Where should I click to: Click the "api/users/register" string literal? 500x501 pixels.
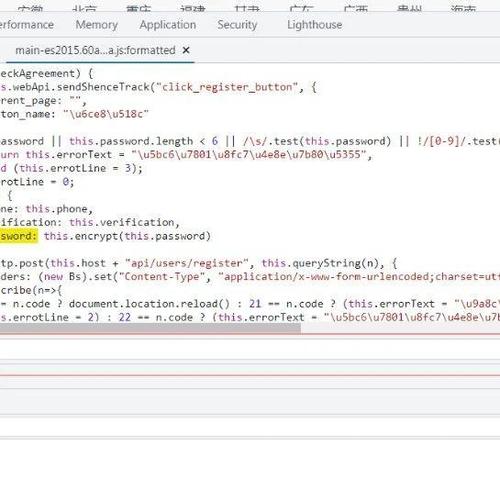(187, 263)
